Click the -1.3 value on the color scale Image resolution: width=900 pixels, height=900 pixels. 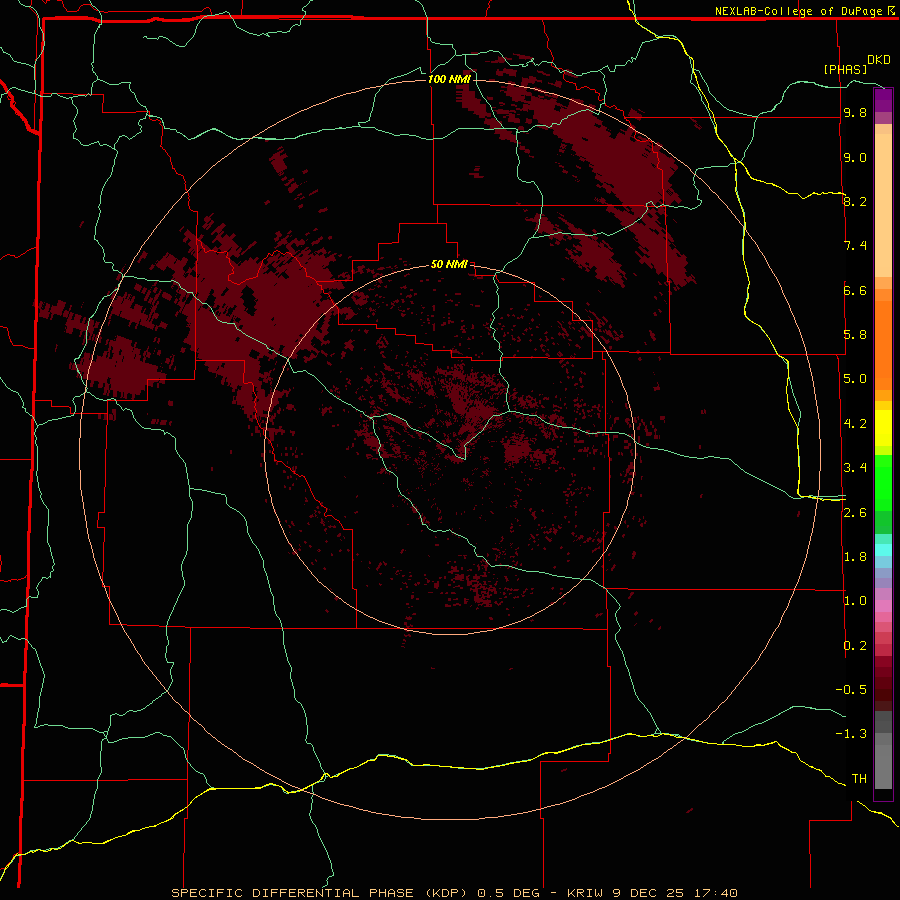(x=851, y=734)
